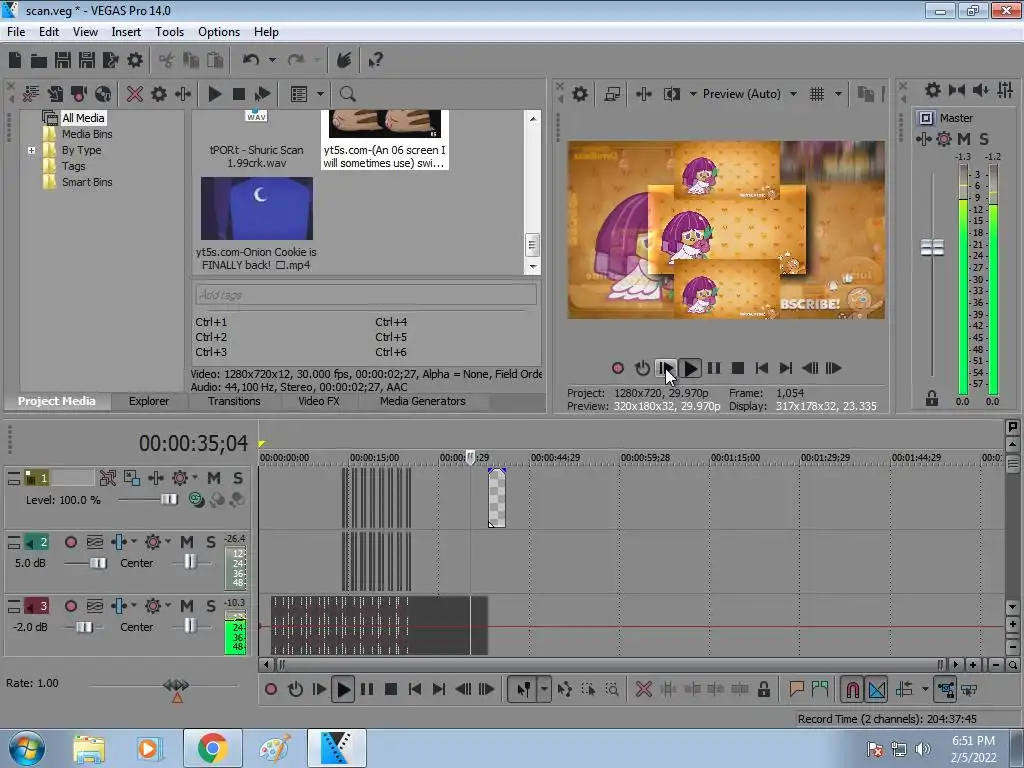
Task: Start preview of selected media in Project Media
Action: click(214, 94)
